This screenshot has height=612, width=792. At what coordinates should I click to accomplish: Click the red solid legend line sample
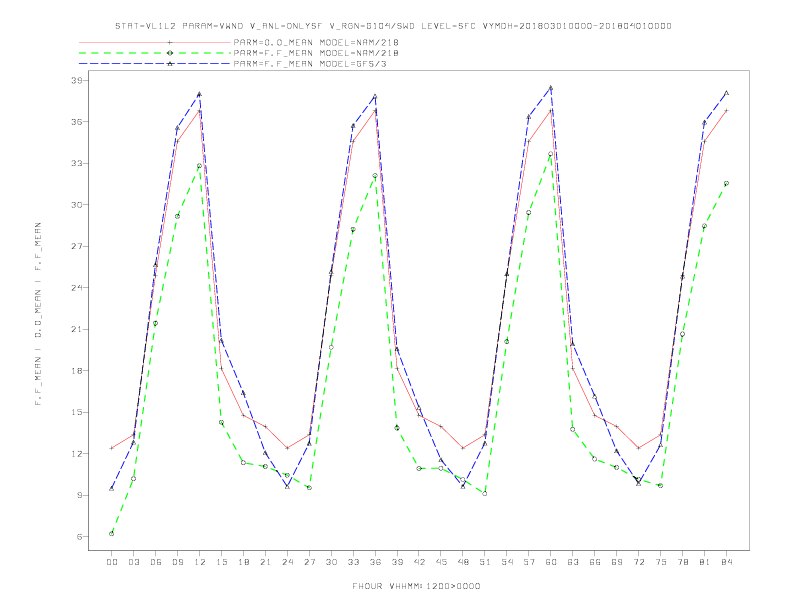tap(155, 42)
